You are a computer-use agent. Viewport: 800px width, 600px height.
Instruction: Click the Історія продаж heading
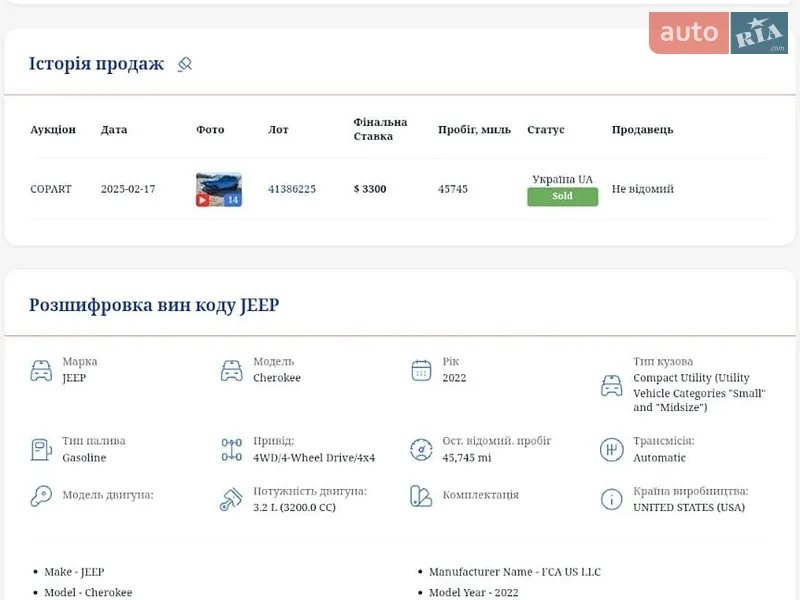click(x=96, y=64)
